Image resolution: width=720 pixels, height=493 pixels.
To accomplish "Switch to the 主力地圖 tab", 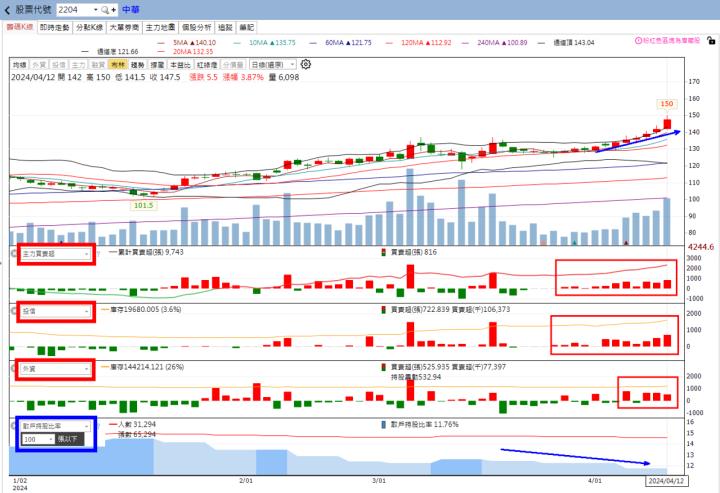I will pyautogui.click(x=160, y=28).
